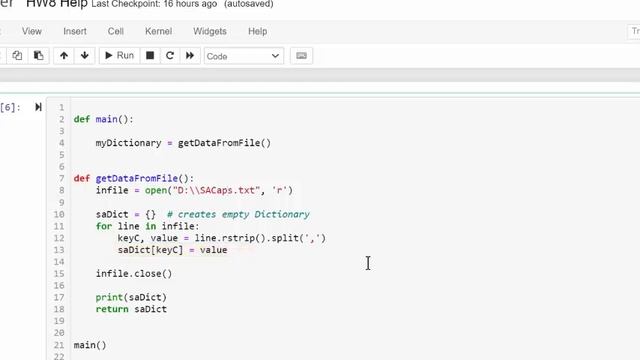Viewport: 640px width, 360px height.
Task: Click the saDict = {} line
Action: (x=202, y=214)
